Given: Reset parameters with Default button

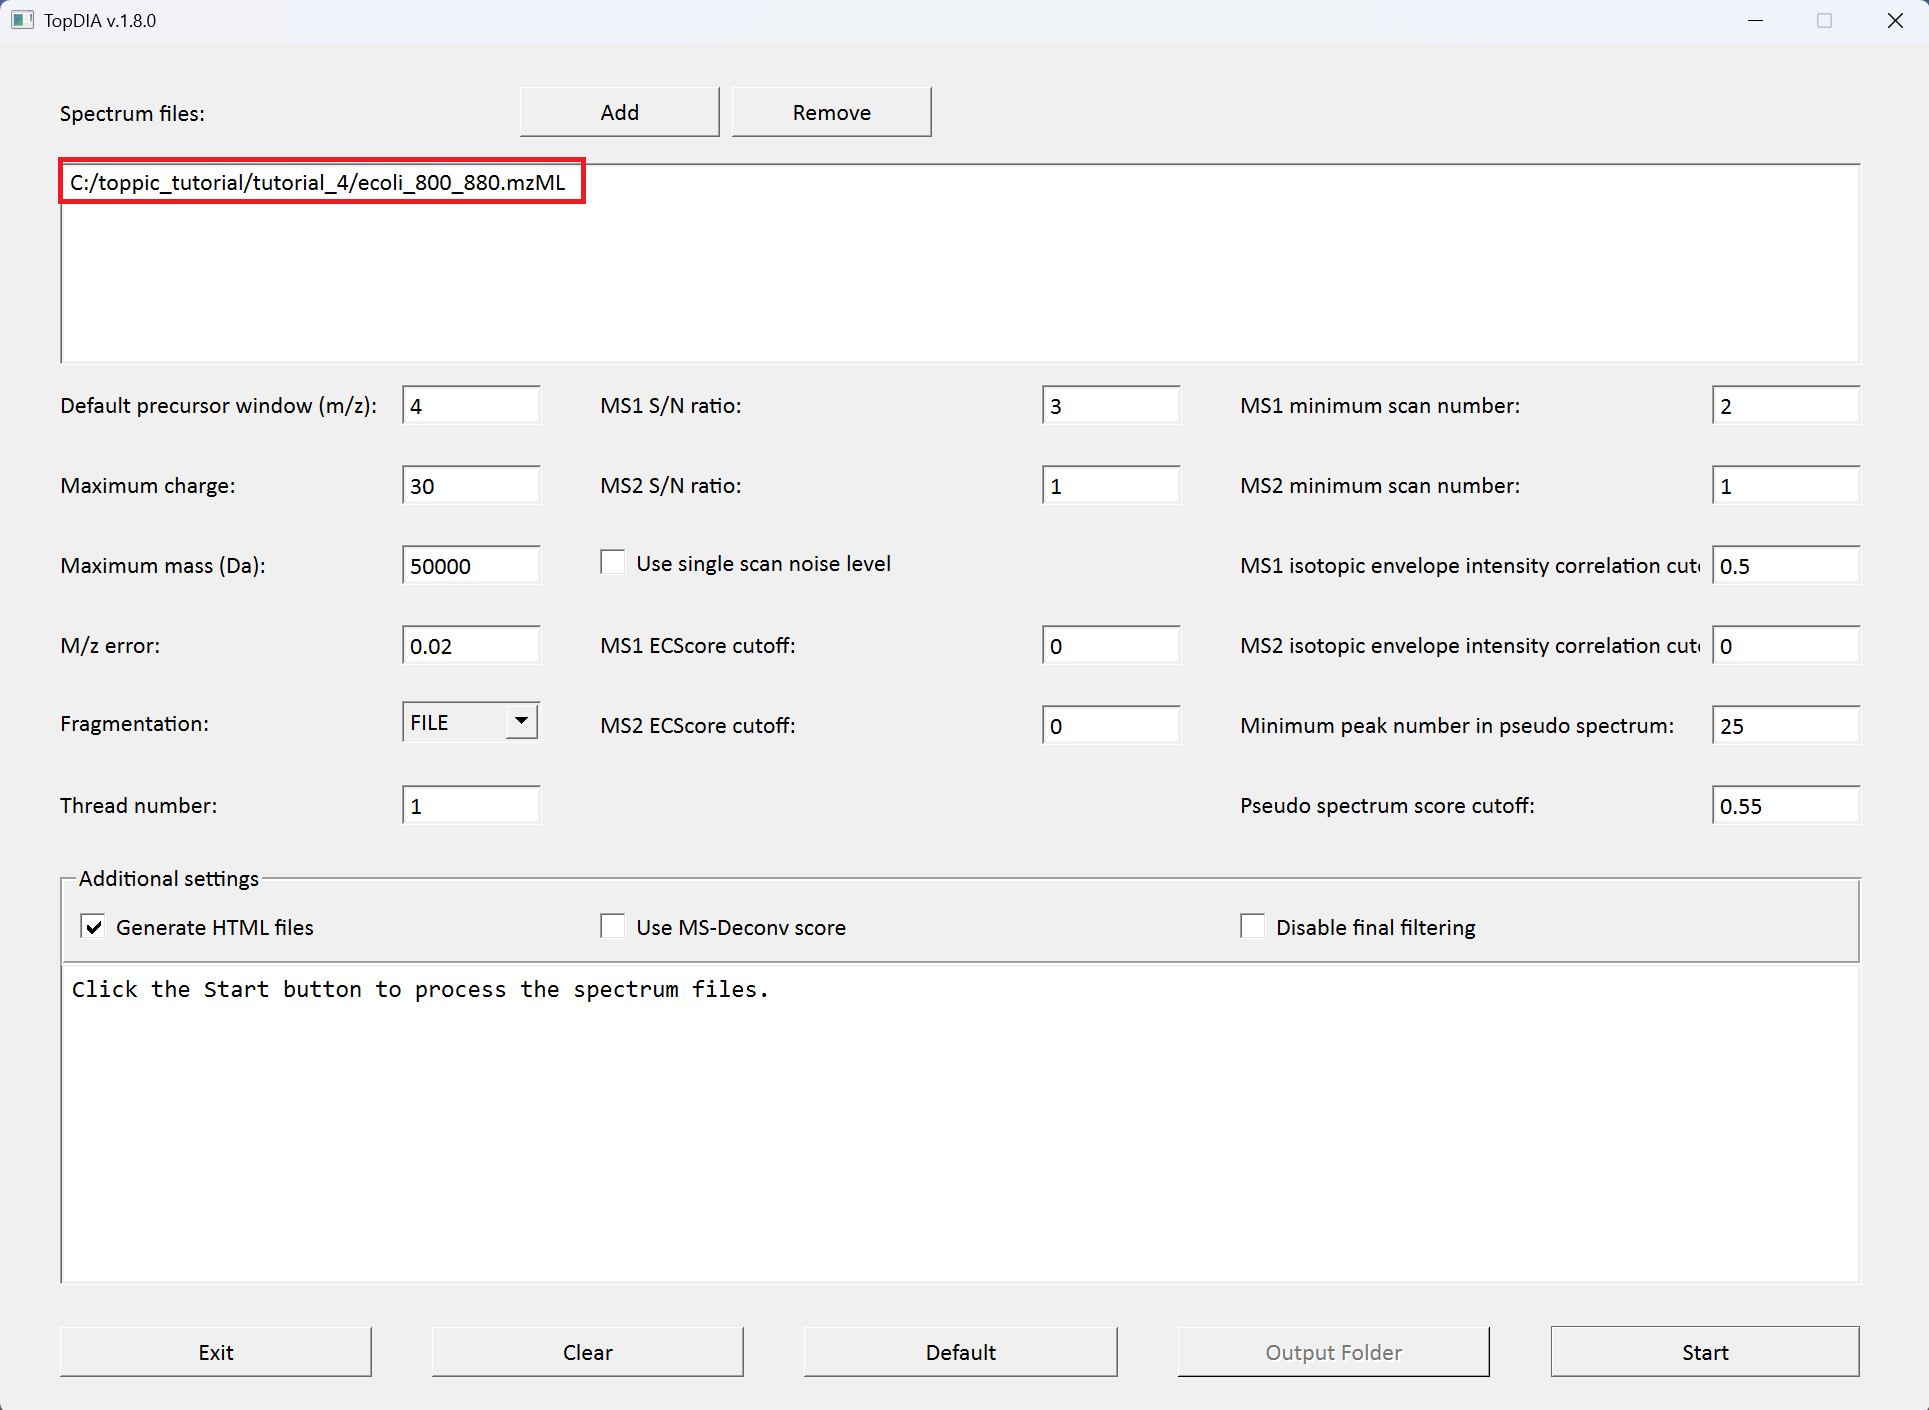Looking at the screenshot, I should tap(960, 1352).
